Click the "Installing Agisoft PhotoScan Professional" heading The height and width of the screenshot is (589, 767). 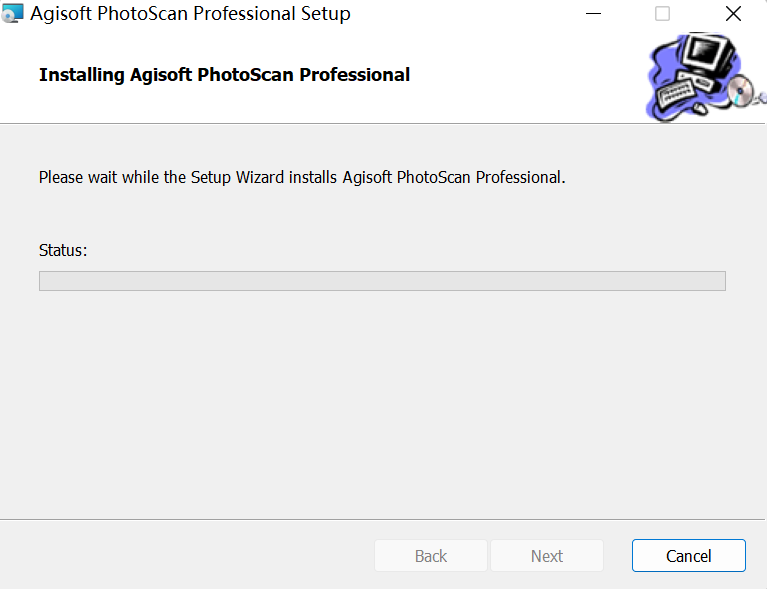pyautogui.click(x=224, y=75)
